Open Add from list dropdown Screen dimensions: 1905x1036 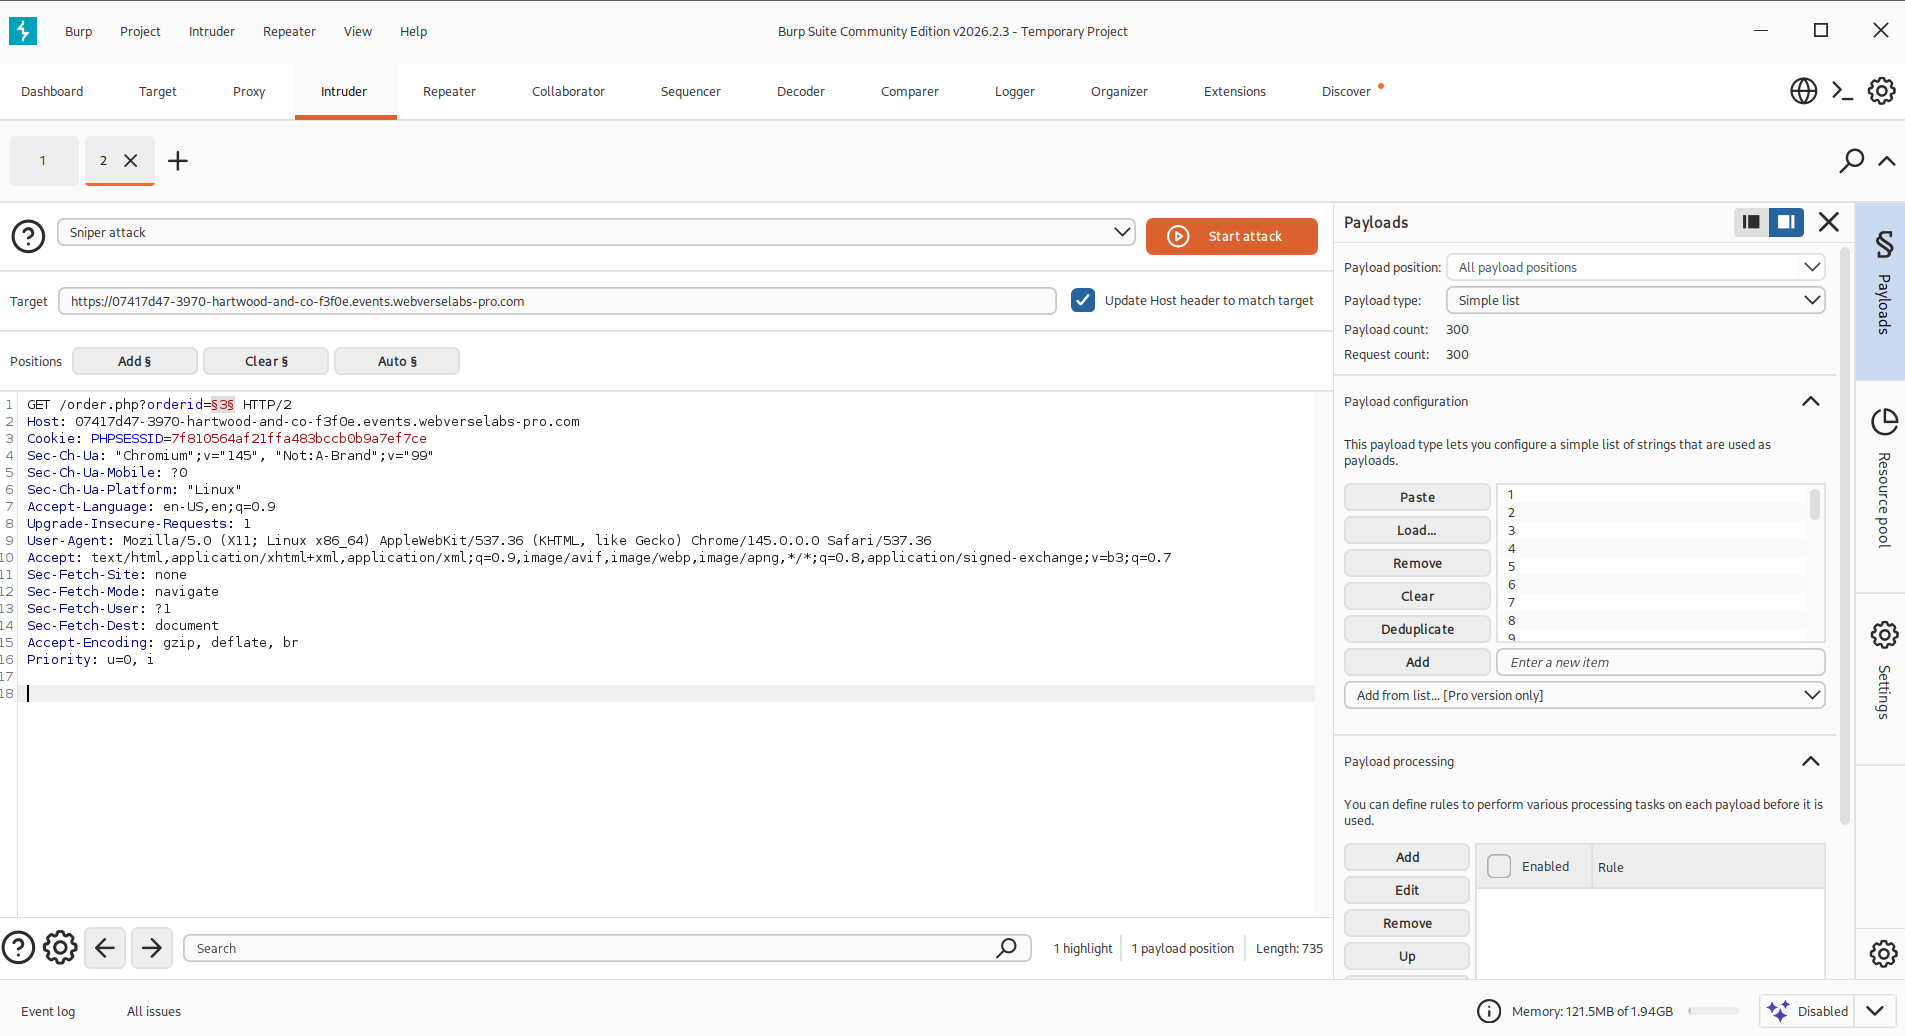(1584, 695)
